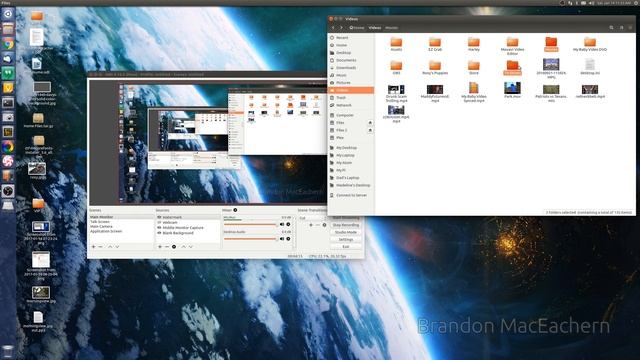The height and width of the screenshot is (360, 640).
Task: Move the selected source up
Action: (x=183, y=247)
